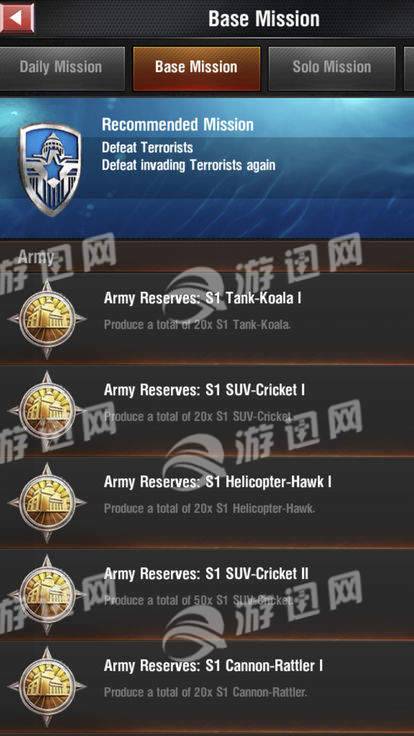Tap the Helicopter-Hawk I mission medal icon
Viewport: 414px width, 736px height.
click(47, 503)
